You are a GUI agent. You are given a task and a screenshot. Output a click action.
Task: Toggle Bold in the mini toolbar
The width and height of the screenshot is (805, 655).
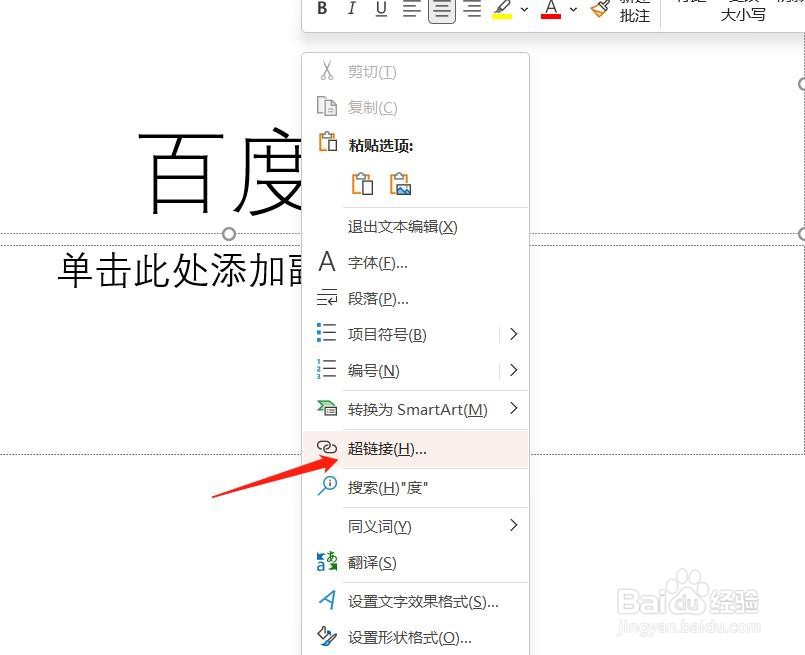pyautogui.click(x=322, y=9)
